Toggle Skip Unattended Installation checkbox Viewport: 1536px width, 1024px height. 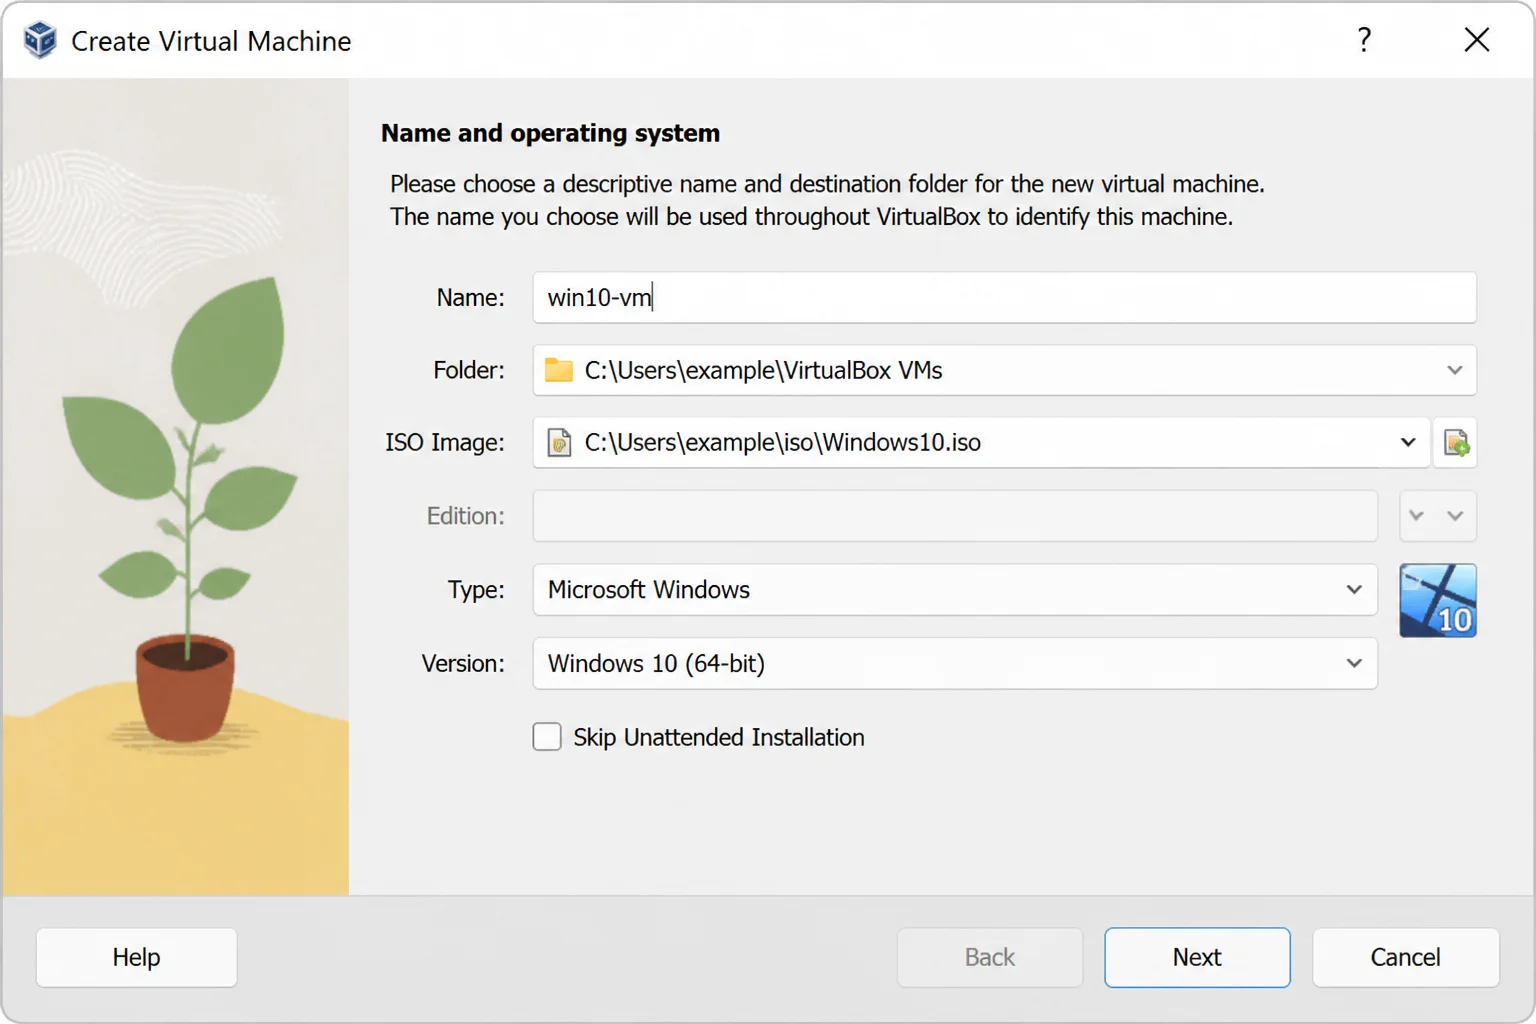[x=547, y=737]
